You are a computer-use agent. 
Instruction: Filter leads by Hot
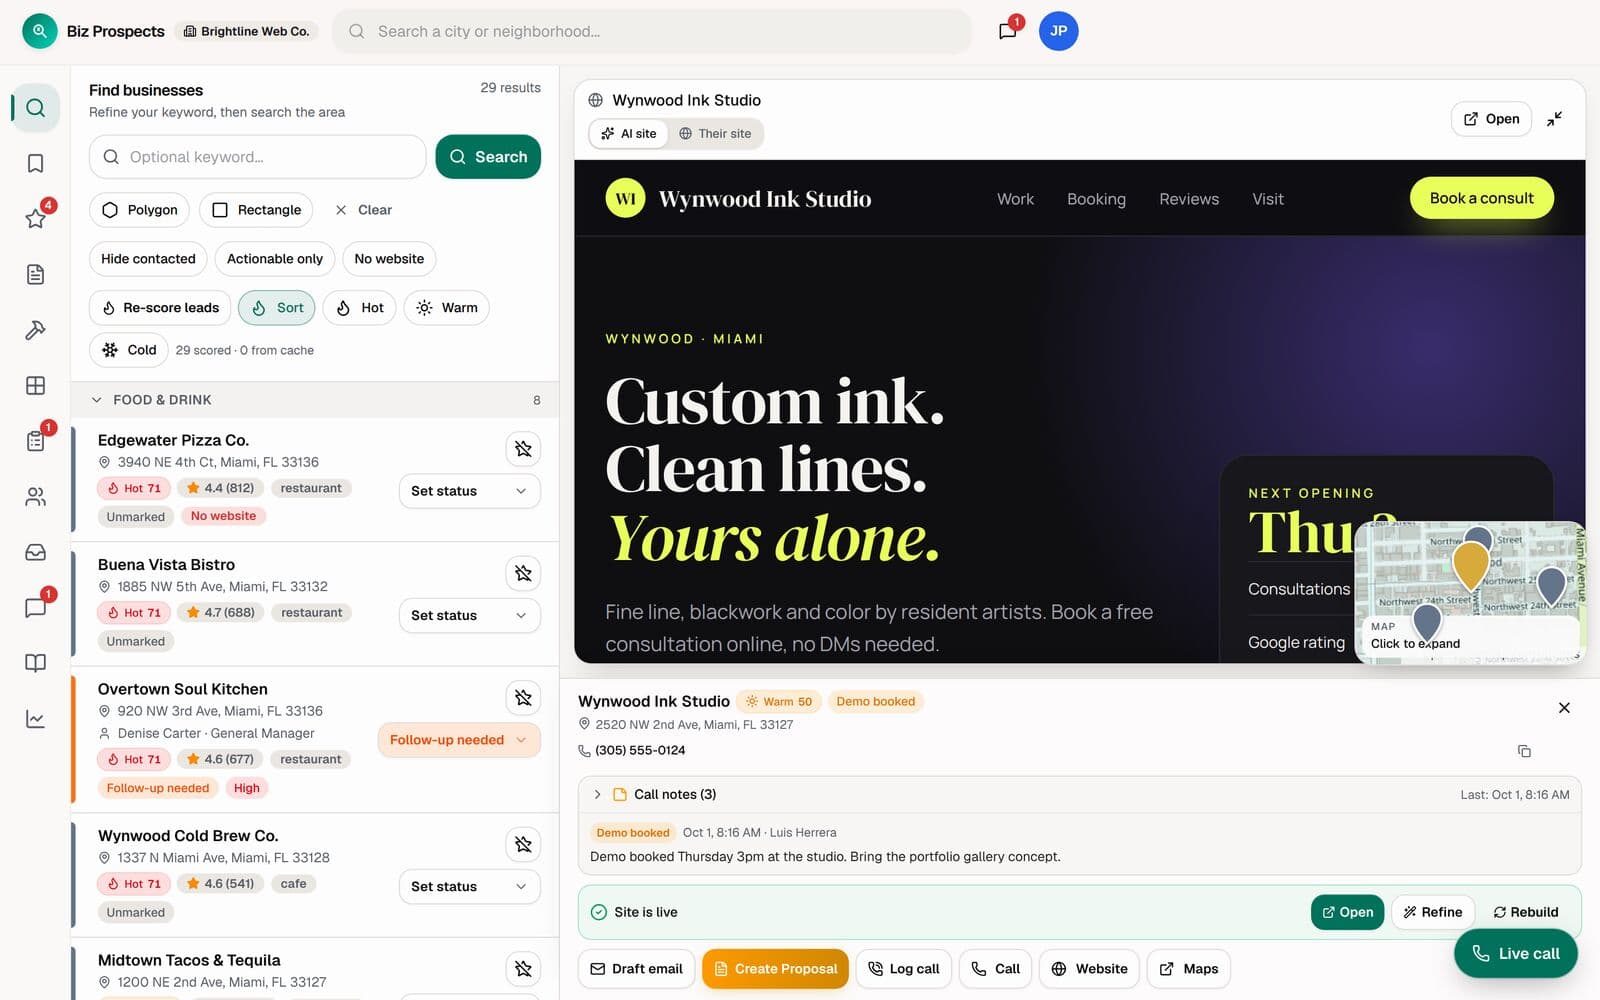coord(360,308)
